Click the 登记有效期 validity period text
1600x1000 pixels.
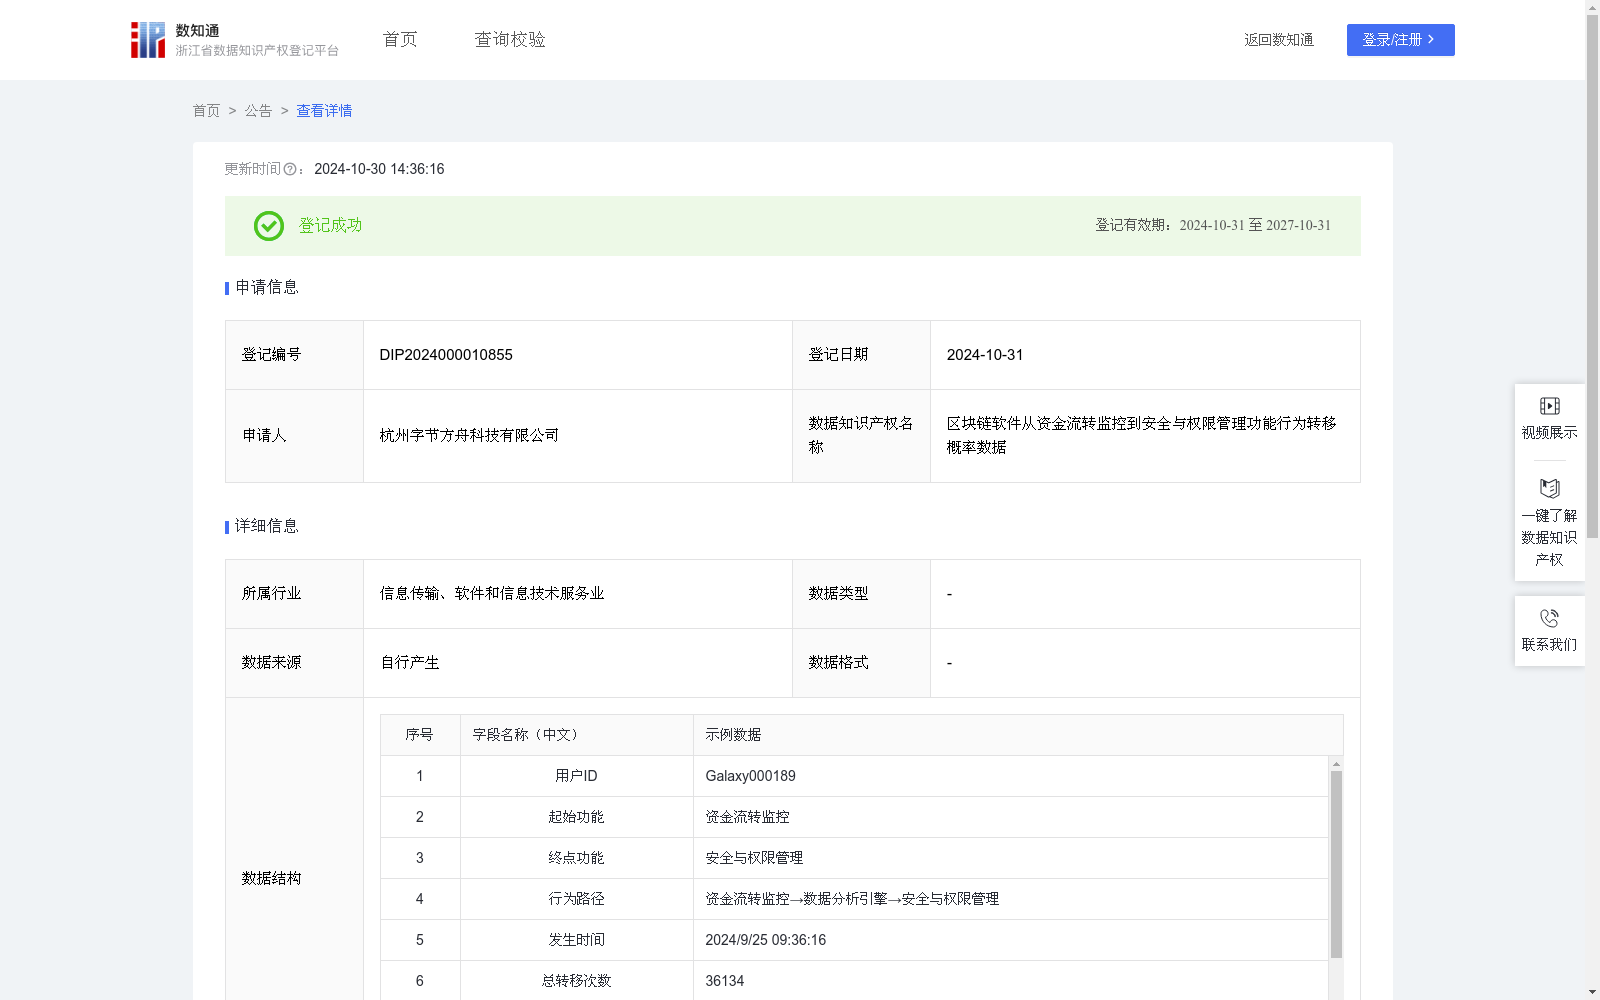(x=1213, y=226)
